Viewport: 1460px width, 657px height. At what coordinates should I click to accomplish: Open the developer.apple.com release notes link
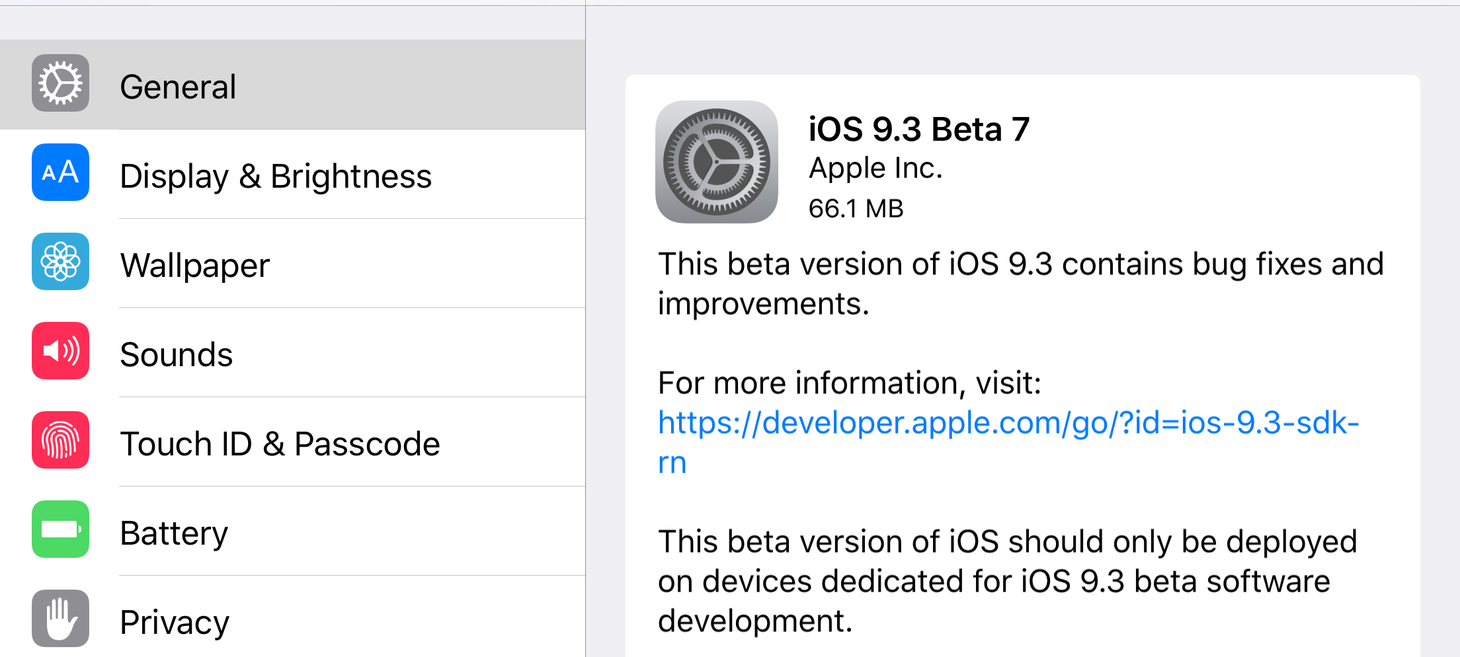[1008, 442]
